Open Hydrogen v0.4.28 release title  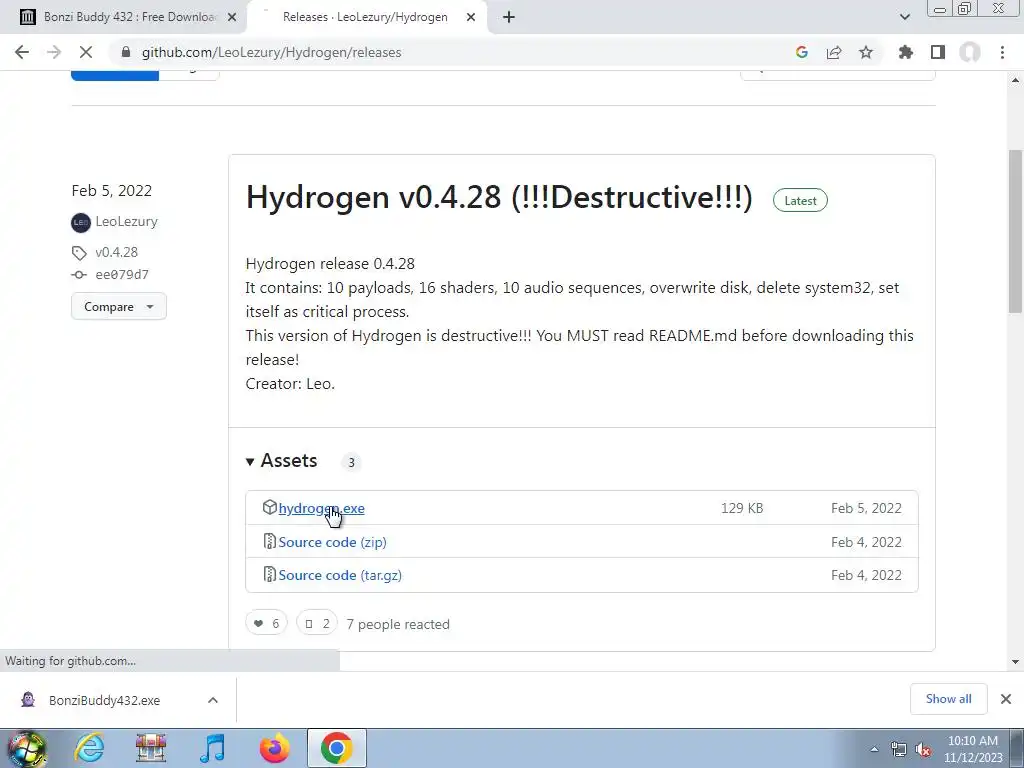click(x=499, y=197)
